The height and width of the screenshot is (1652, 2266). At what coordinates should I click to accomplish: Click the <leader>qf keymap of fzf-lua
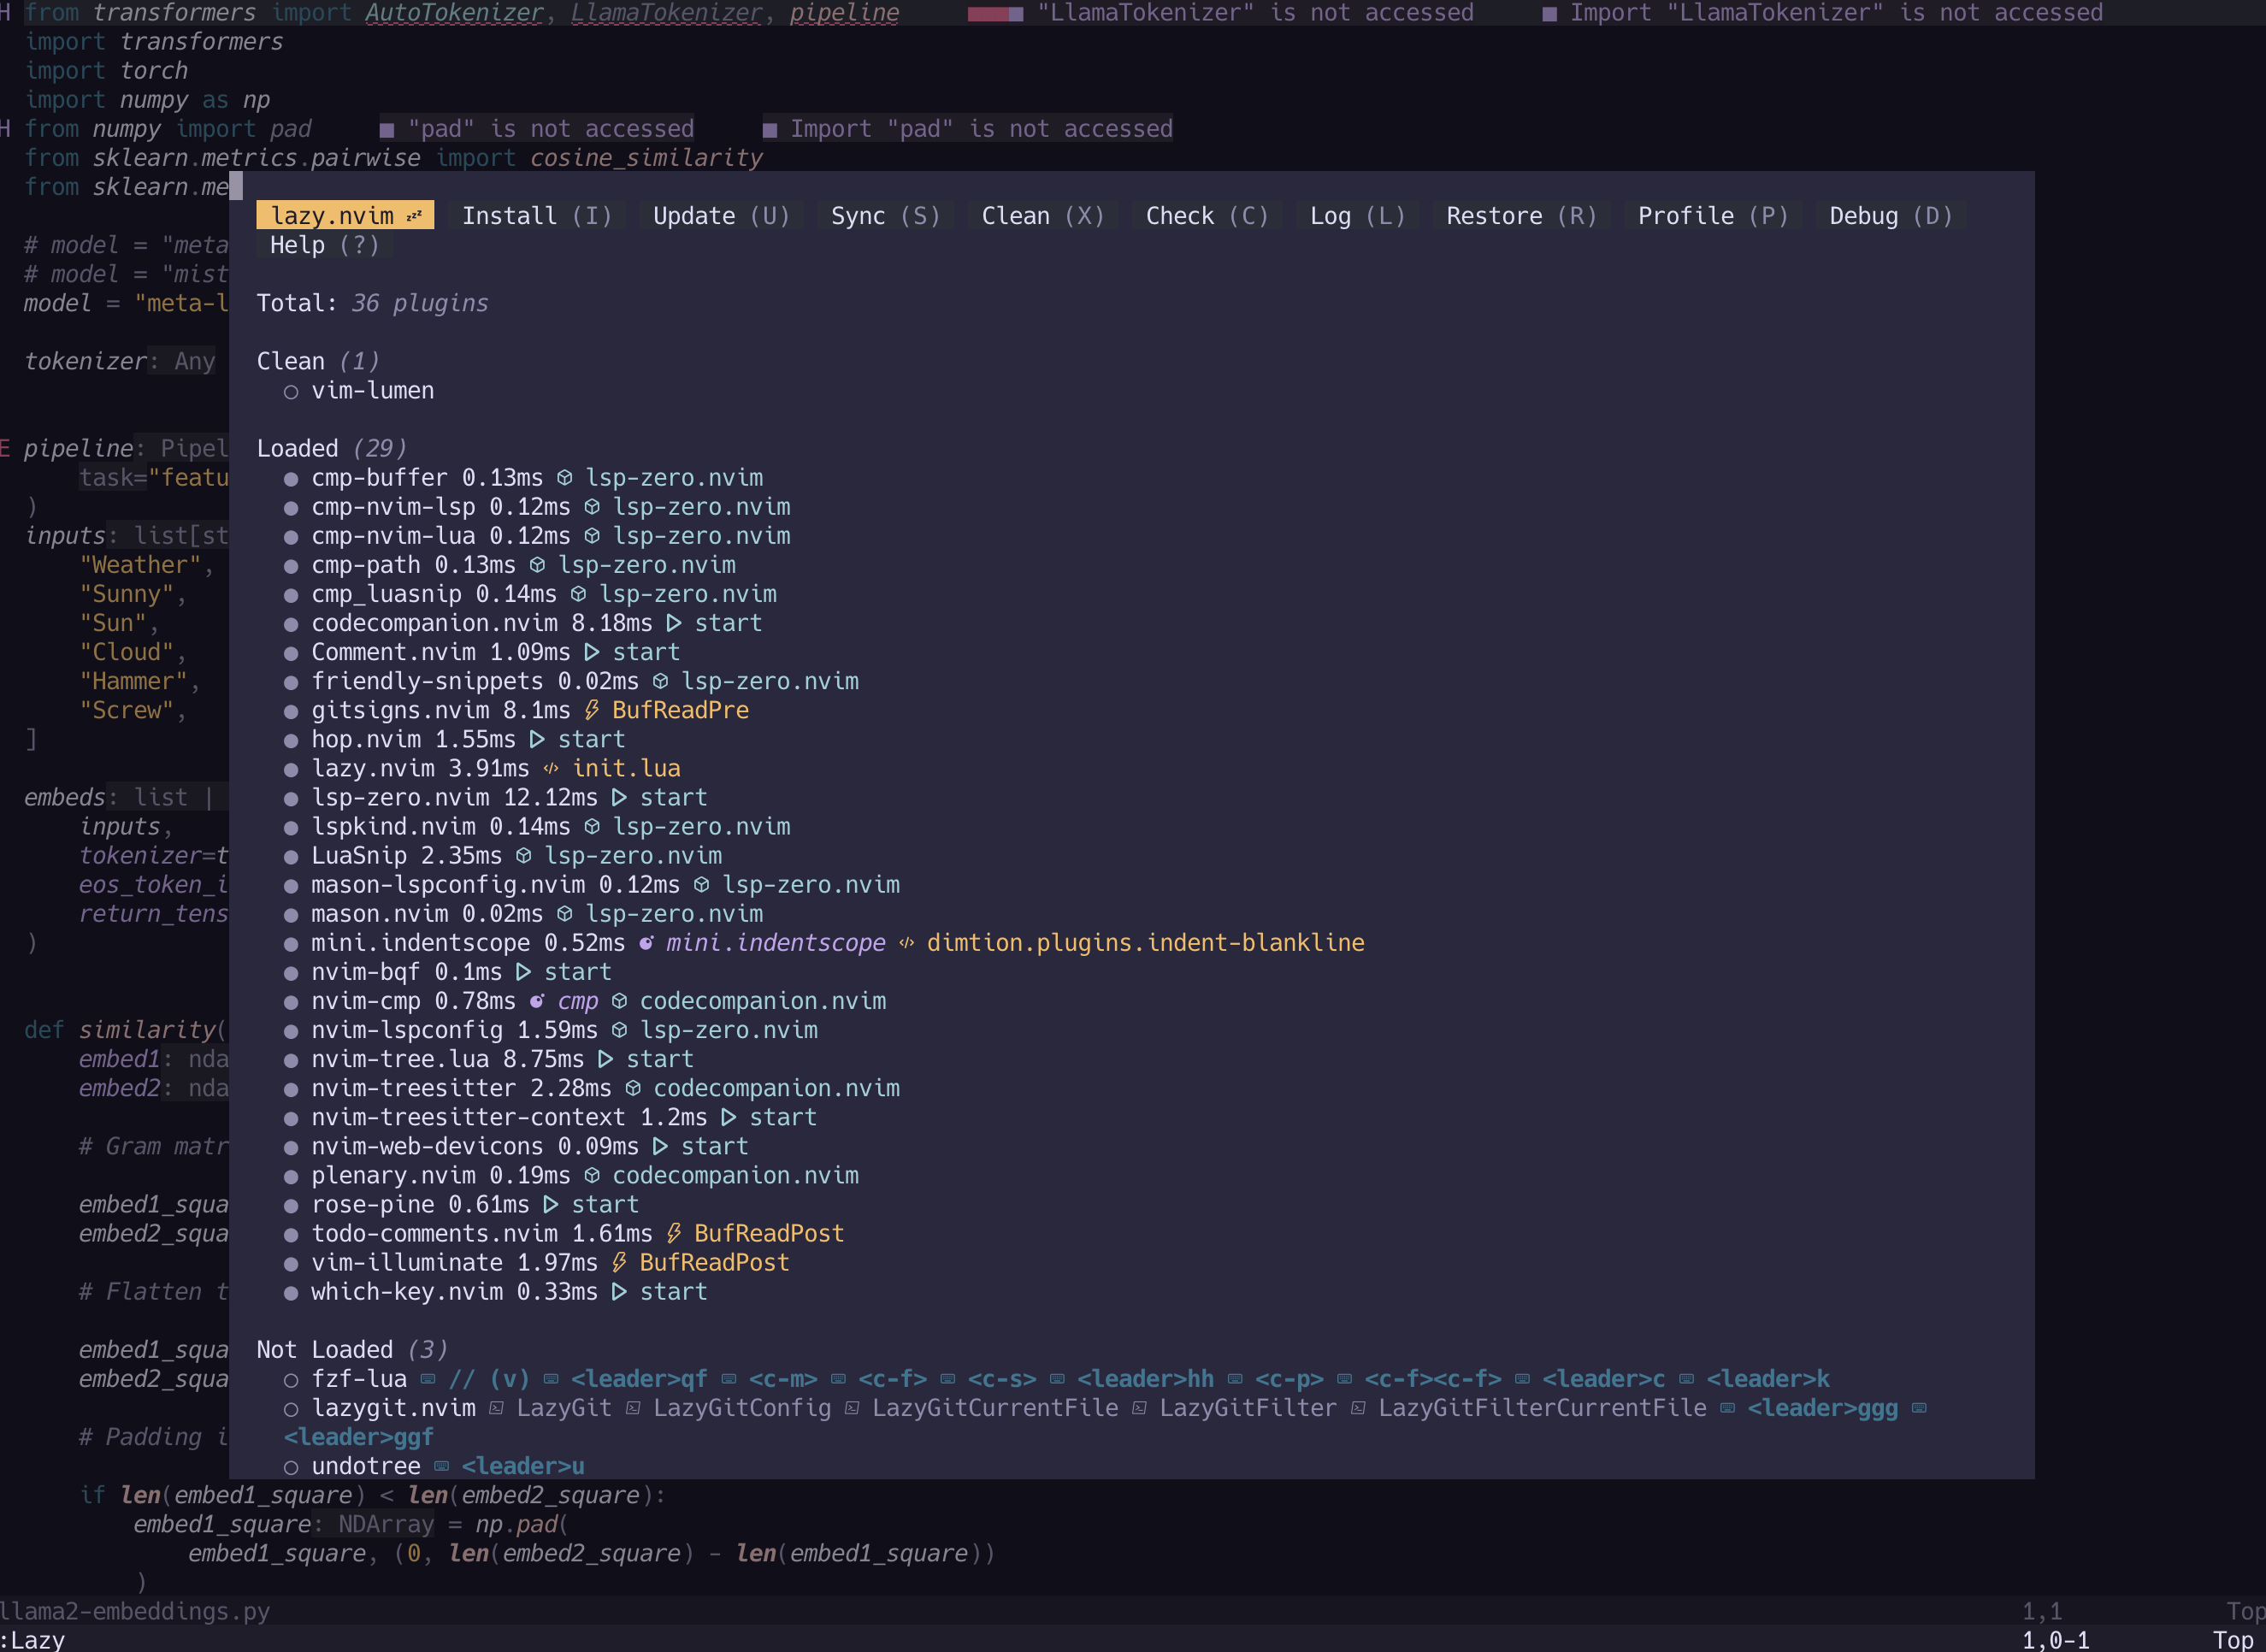click(x=639, y=1379)
